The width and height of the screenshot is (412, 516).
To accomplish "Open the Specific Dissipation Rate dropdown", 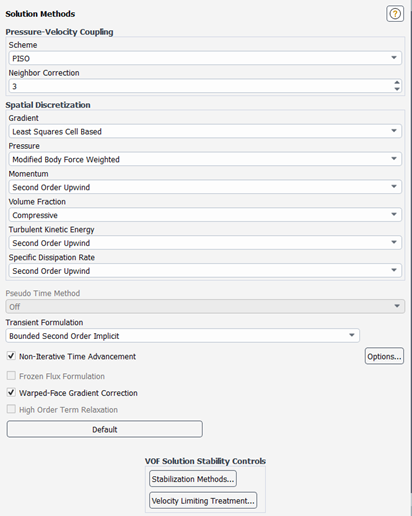I will [205, 271].
